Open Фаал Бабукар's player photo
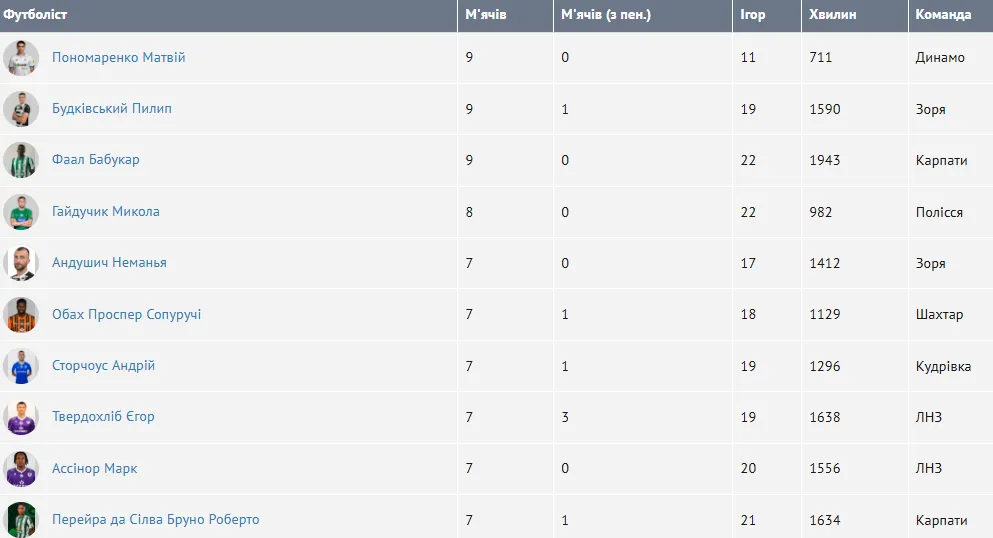This screenshot has width=993, height=538. tap(20, 160)
